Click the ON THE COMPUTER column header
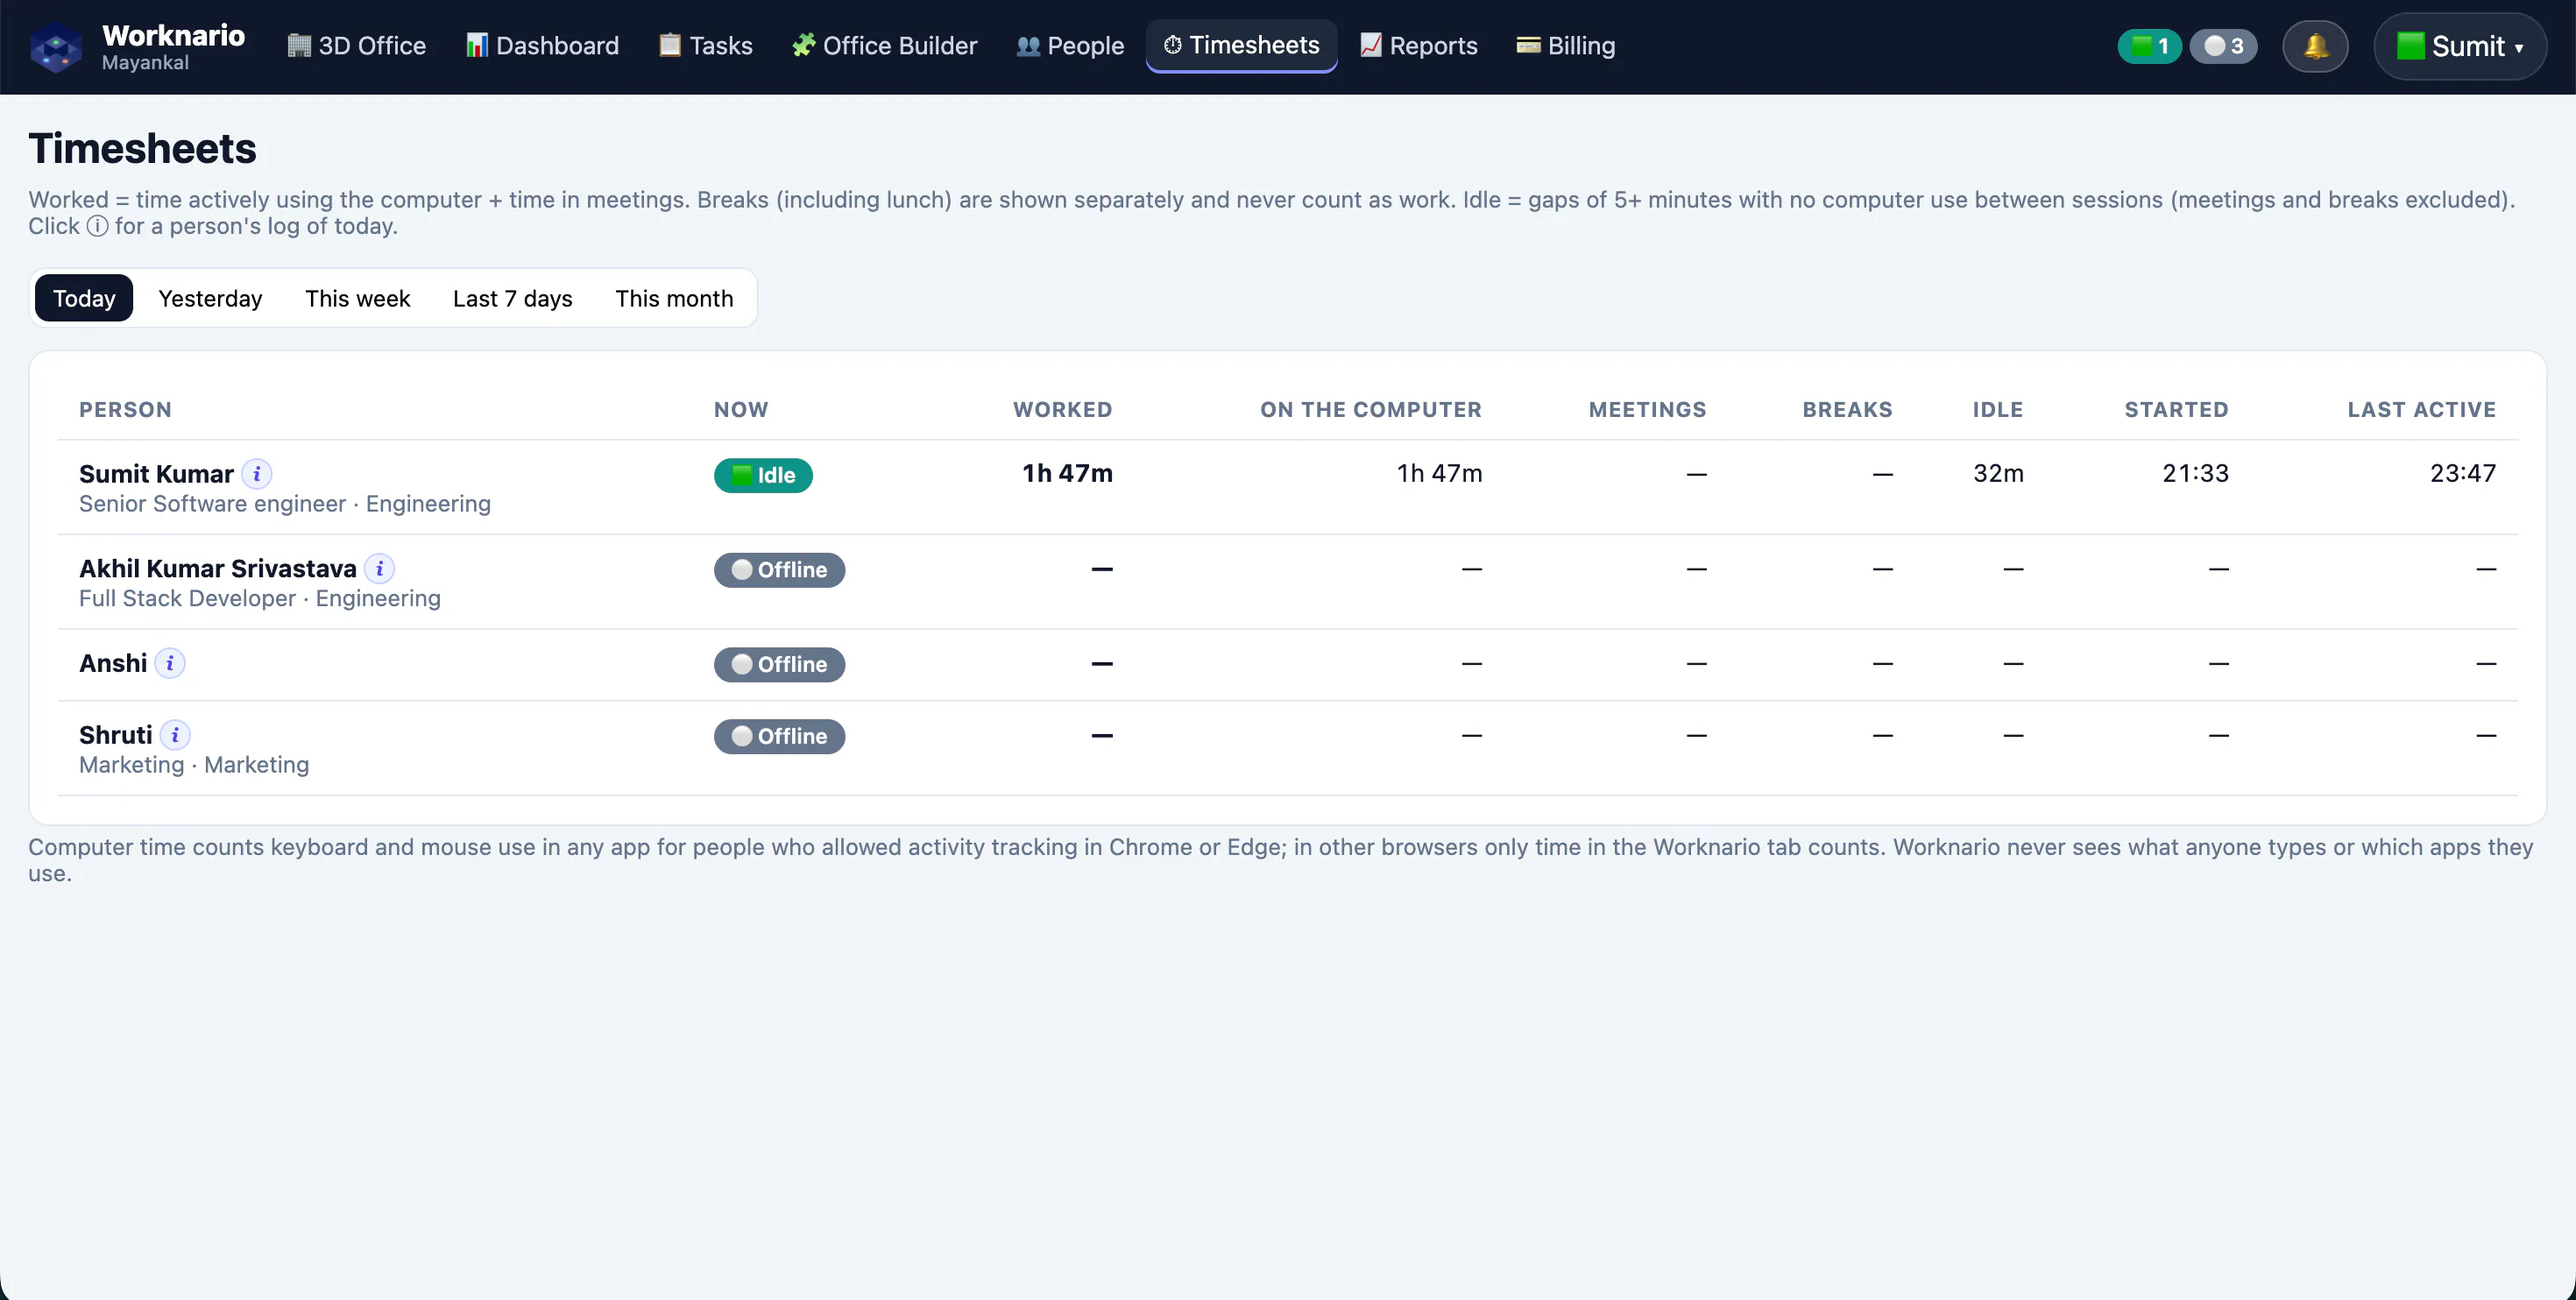This screenshot has width=2576, height=1300. coord(1370,410)
